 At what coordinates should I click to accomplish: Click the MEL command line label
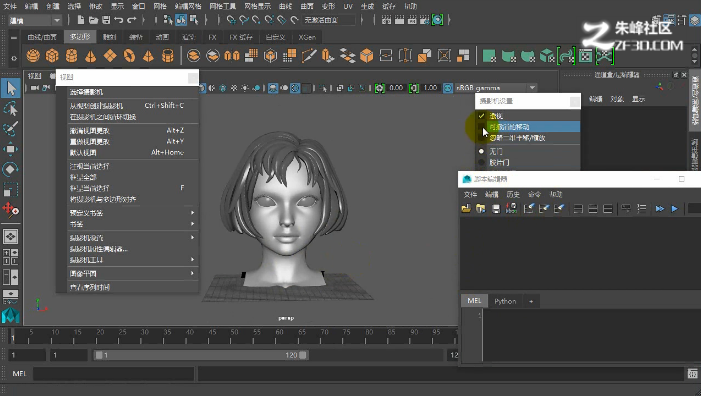point(19,374)
